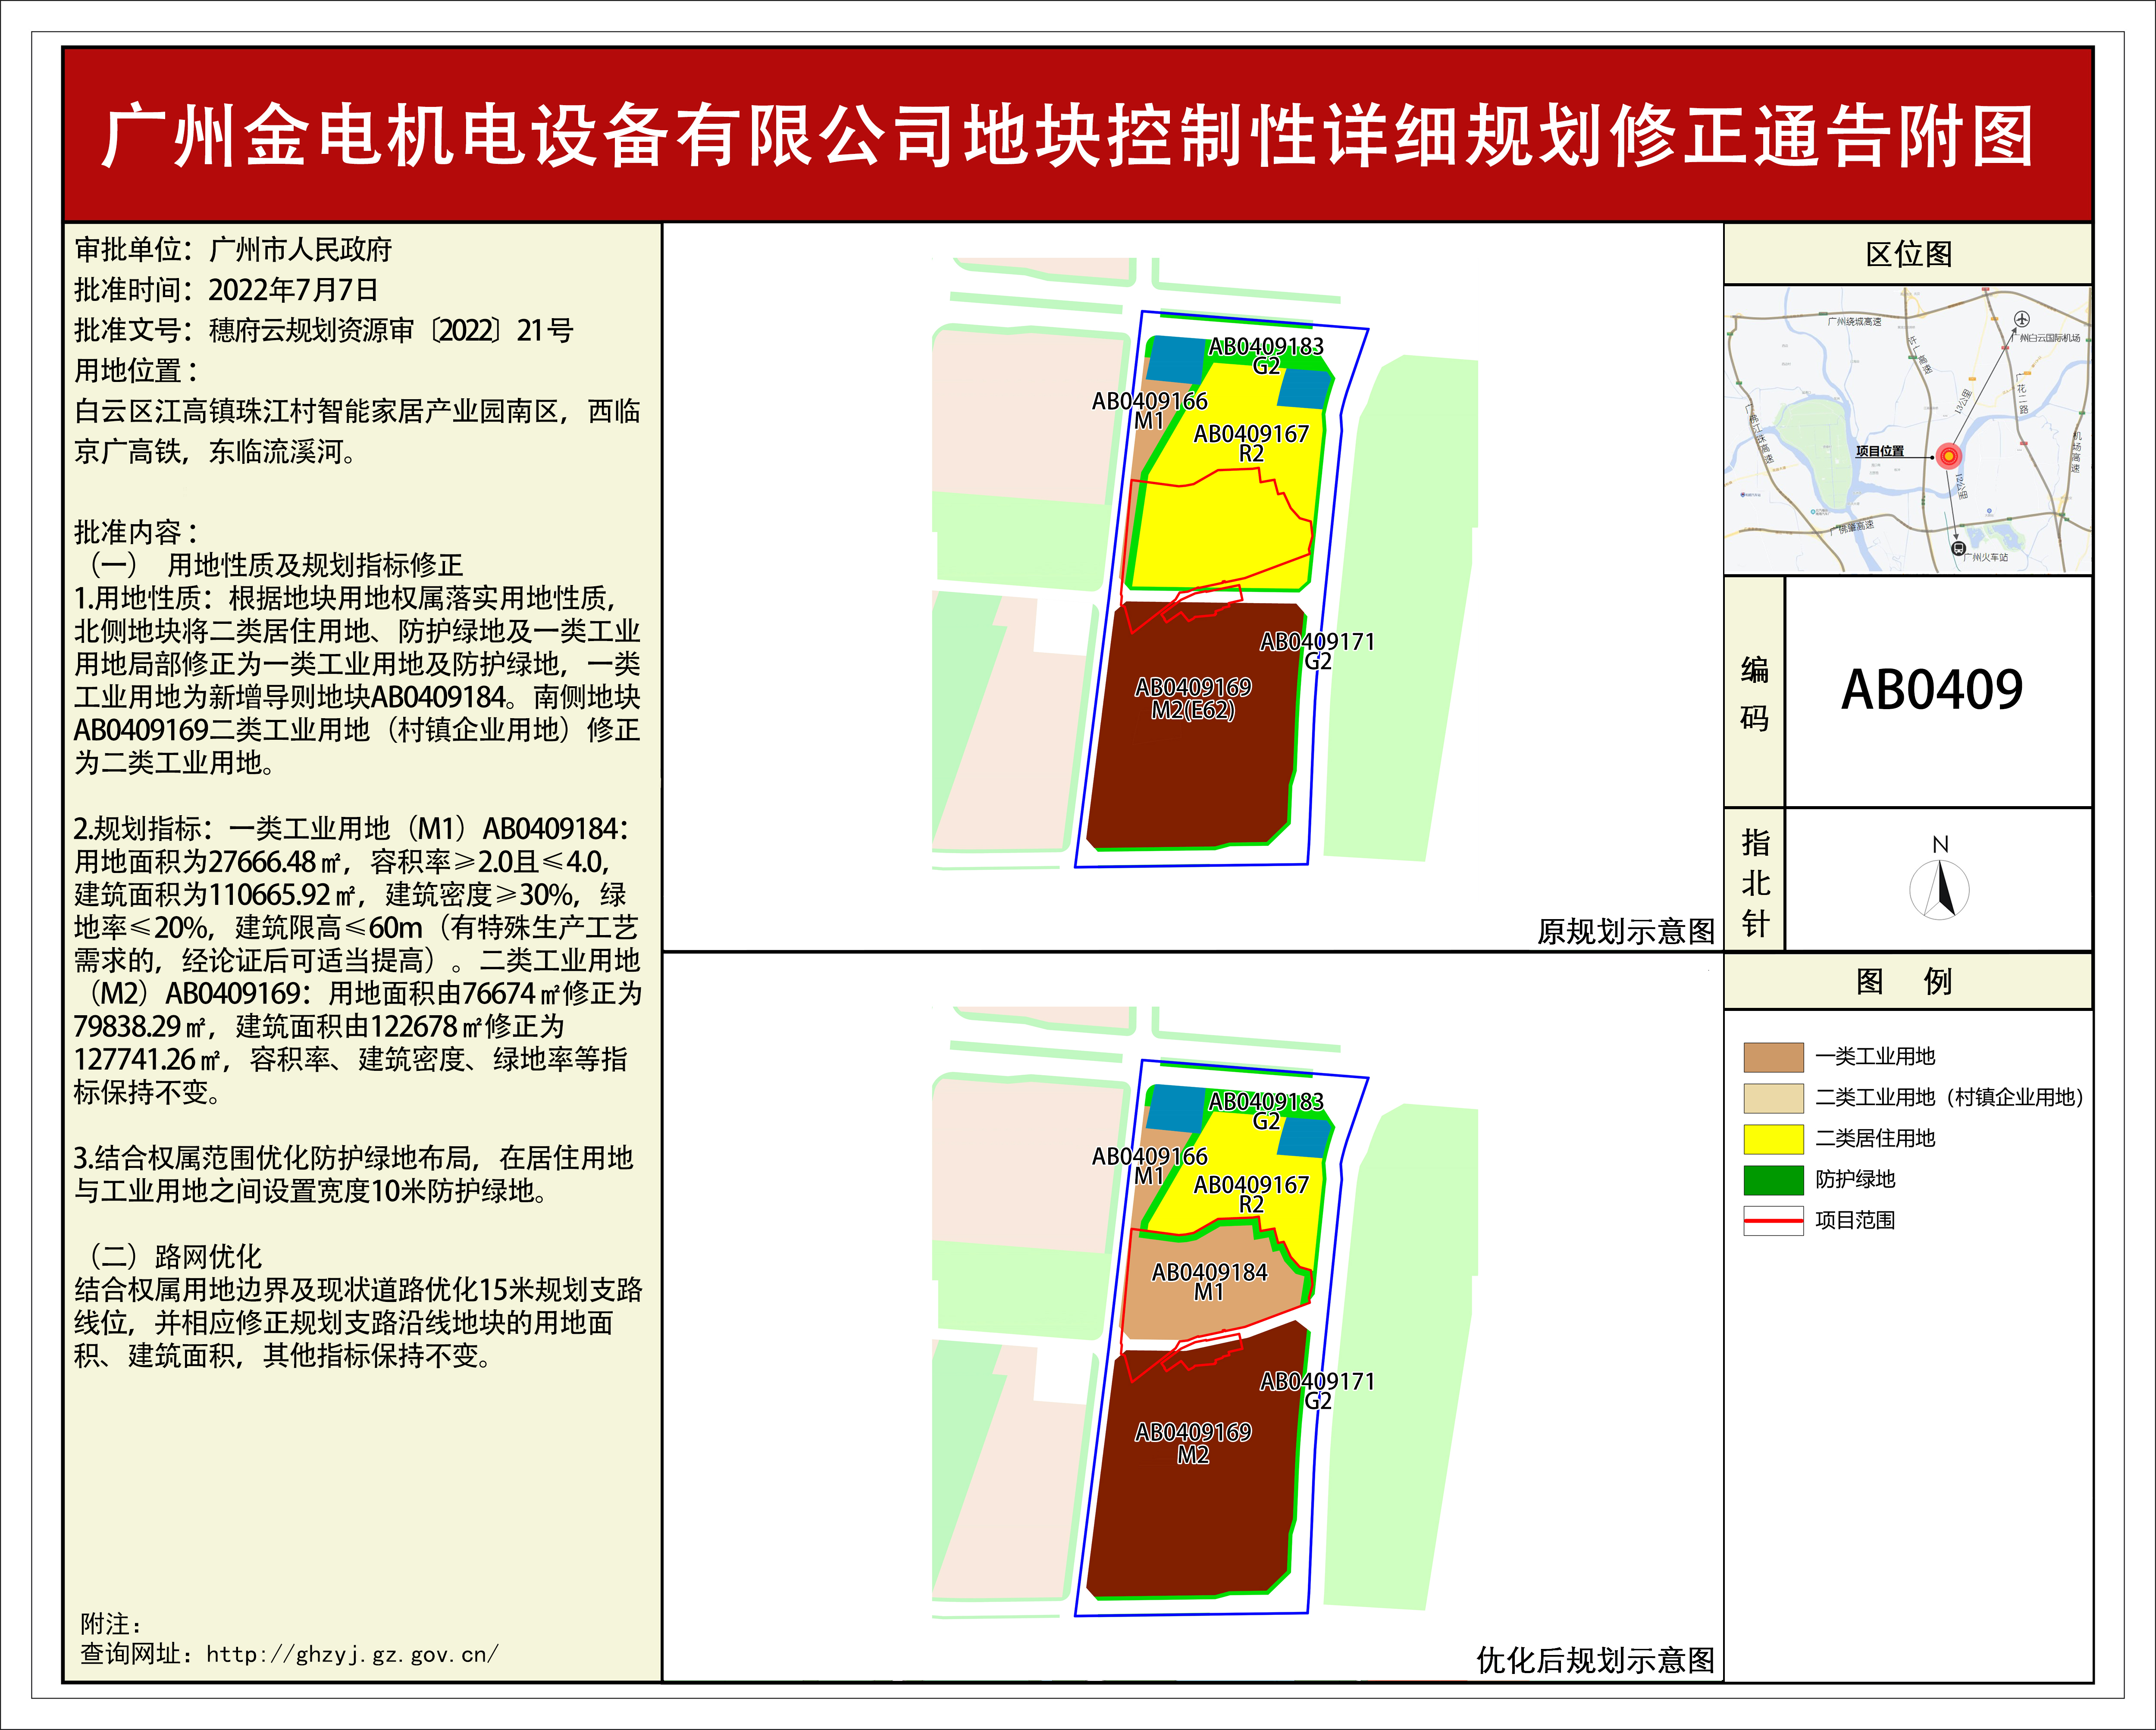Click AB0409183 G2 label in the original plan
The height and width of the screenshot is (1730, 2156).
coord(1266,356)
